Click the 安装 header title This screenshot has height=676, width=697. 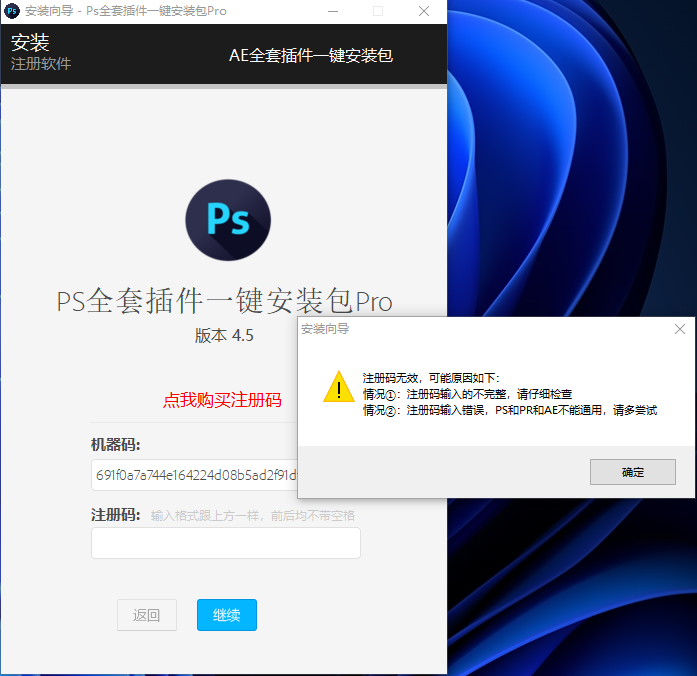click(30, 43)
